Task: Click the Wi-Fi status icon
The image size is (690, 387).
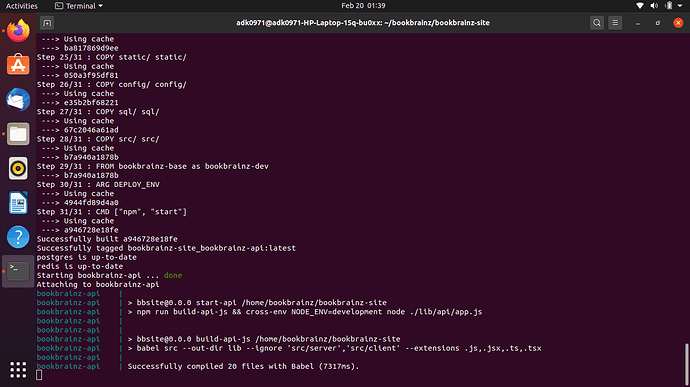Action: tap(640, 6)
